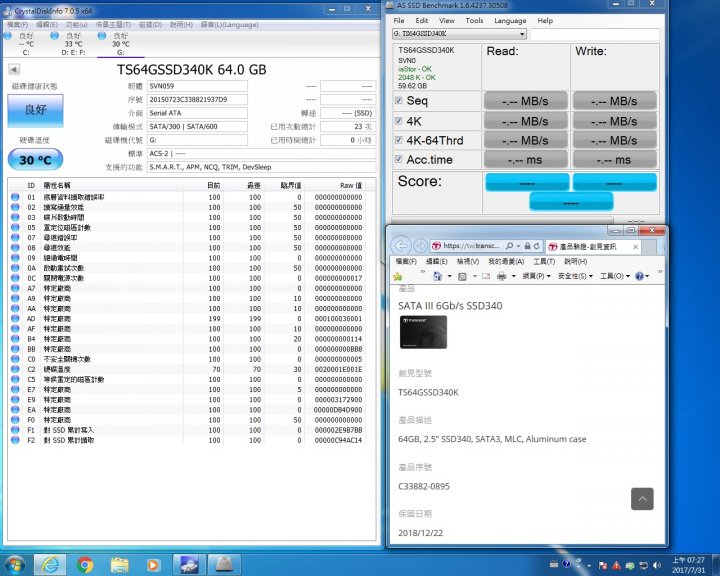Select drive G: status icon in CrystalDiskInfo
This screenshot has width=720, height=576.
[102, 36]
